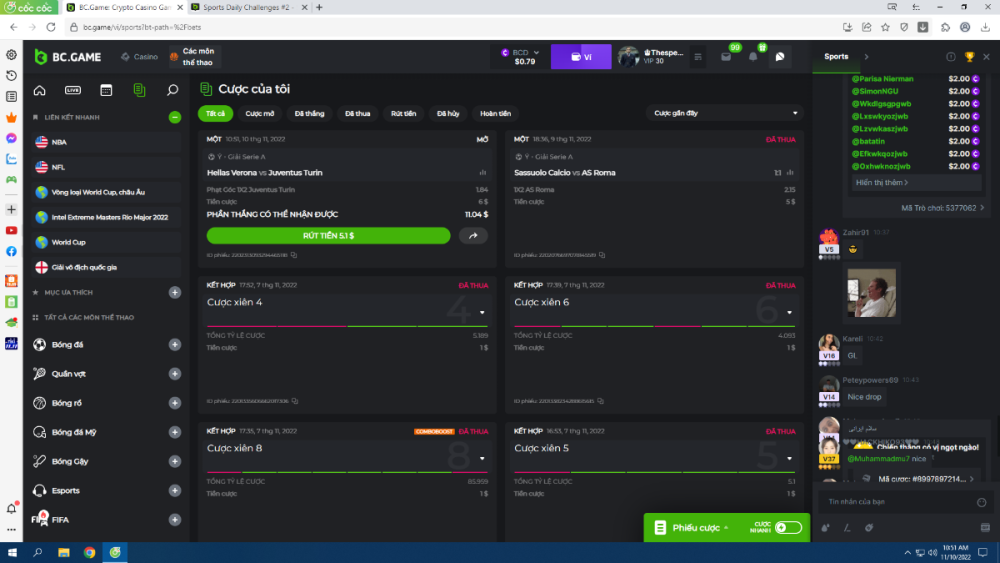Copy the Hellas Verona bet ticket ID
Image resolution: width=1000 pixels, height=563 pixels.
(294, 255)
